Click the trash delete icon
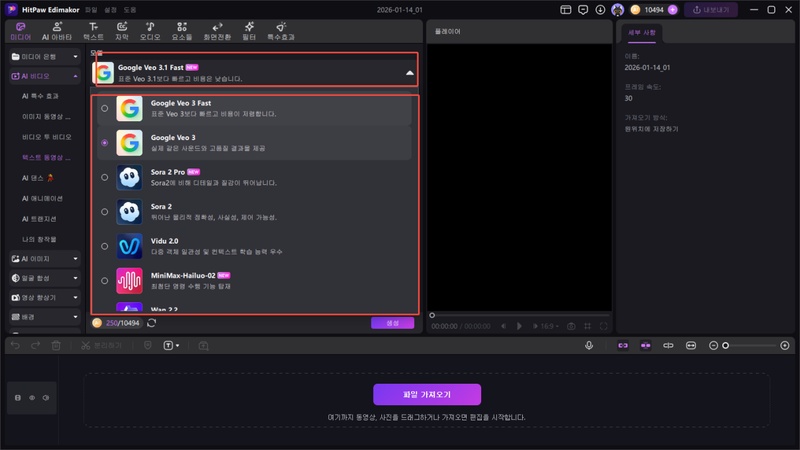The width and height of the screenshot is (800, 450). click(56, 346)
